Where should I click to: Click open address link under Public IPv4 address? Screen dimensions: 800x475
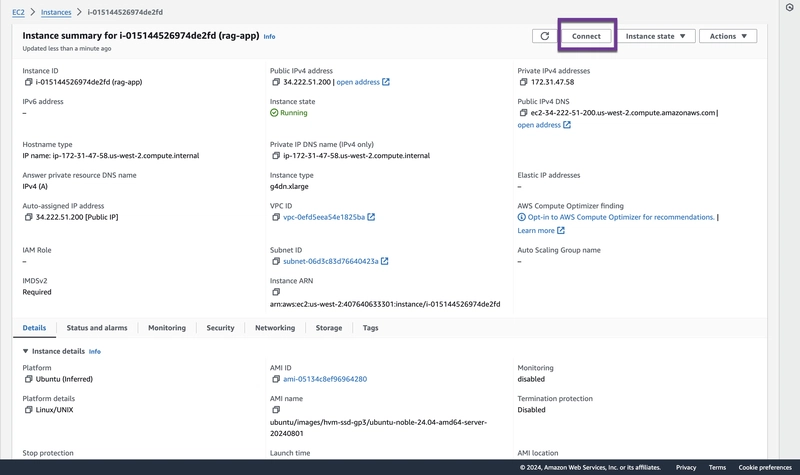pos(358,82)
